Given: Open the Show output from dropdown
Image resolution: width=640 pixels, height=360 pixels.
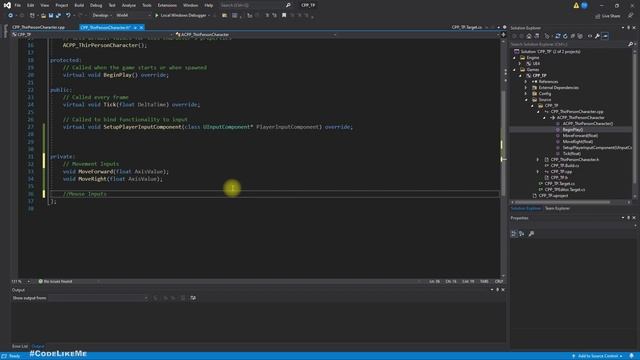Looking at the screenshot, I should click(98, 298).
